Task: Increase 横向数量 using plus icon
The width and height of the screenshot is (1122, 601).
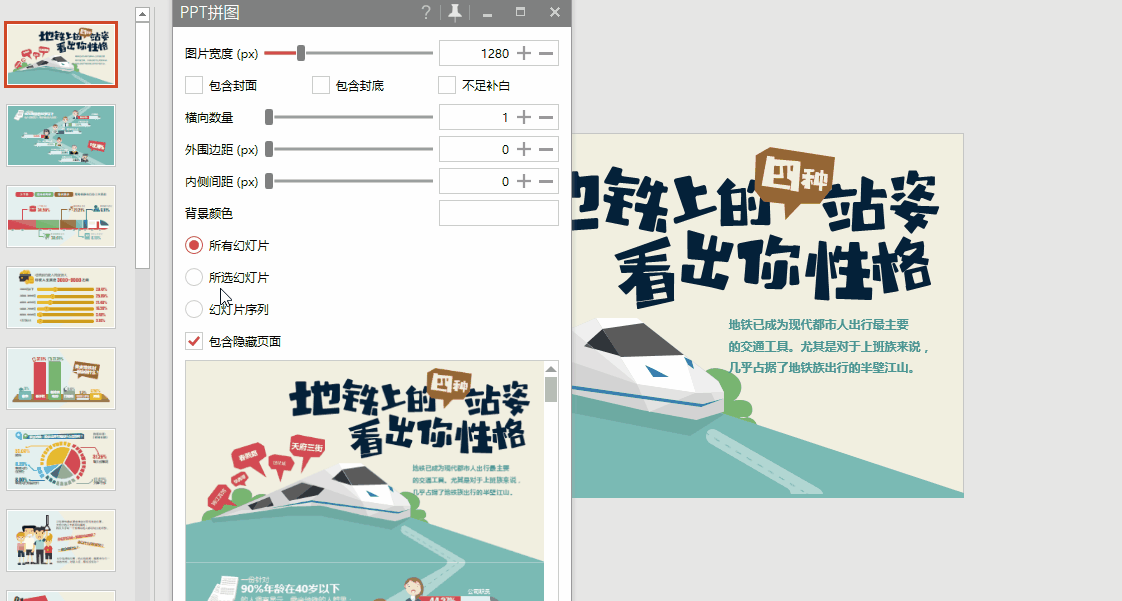Action: 524,117
